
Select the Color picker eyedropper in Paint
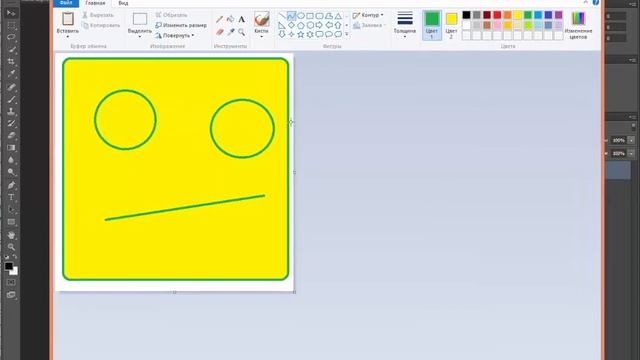[x=231, y=32]
